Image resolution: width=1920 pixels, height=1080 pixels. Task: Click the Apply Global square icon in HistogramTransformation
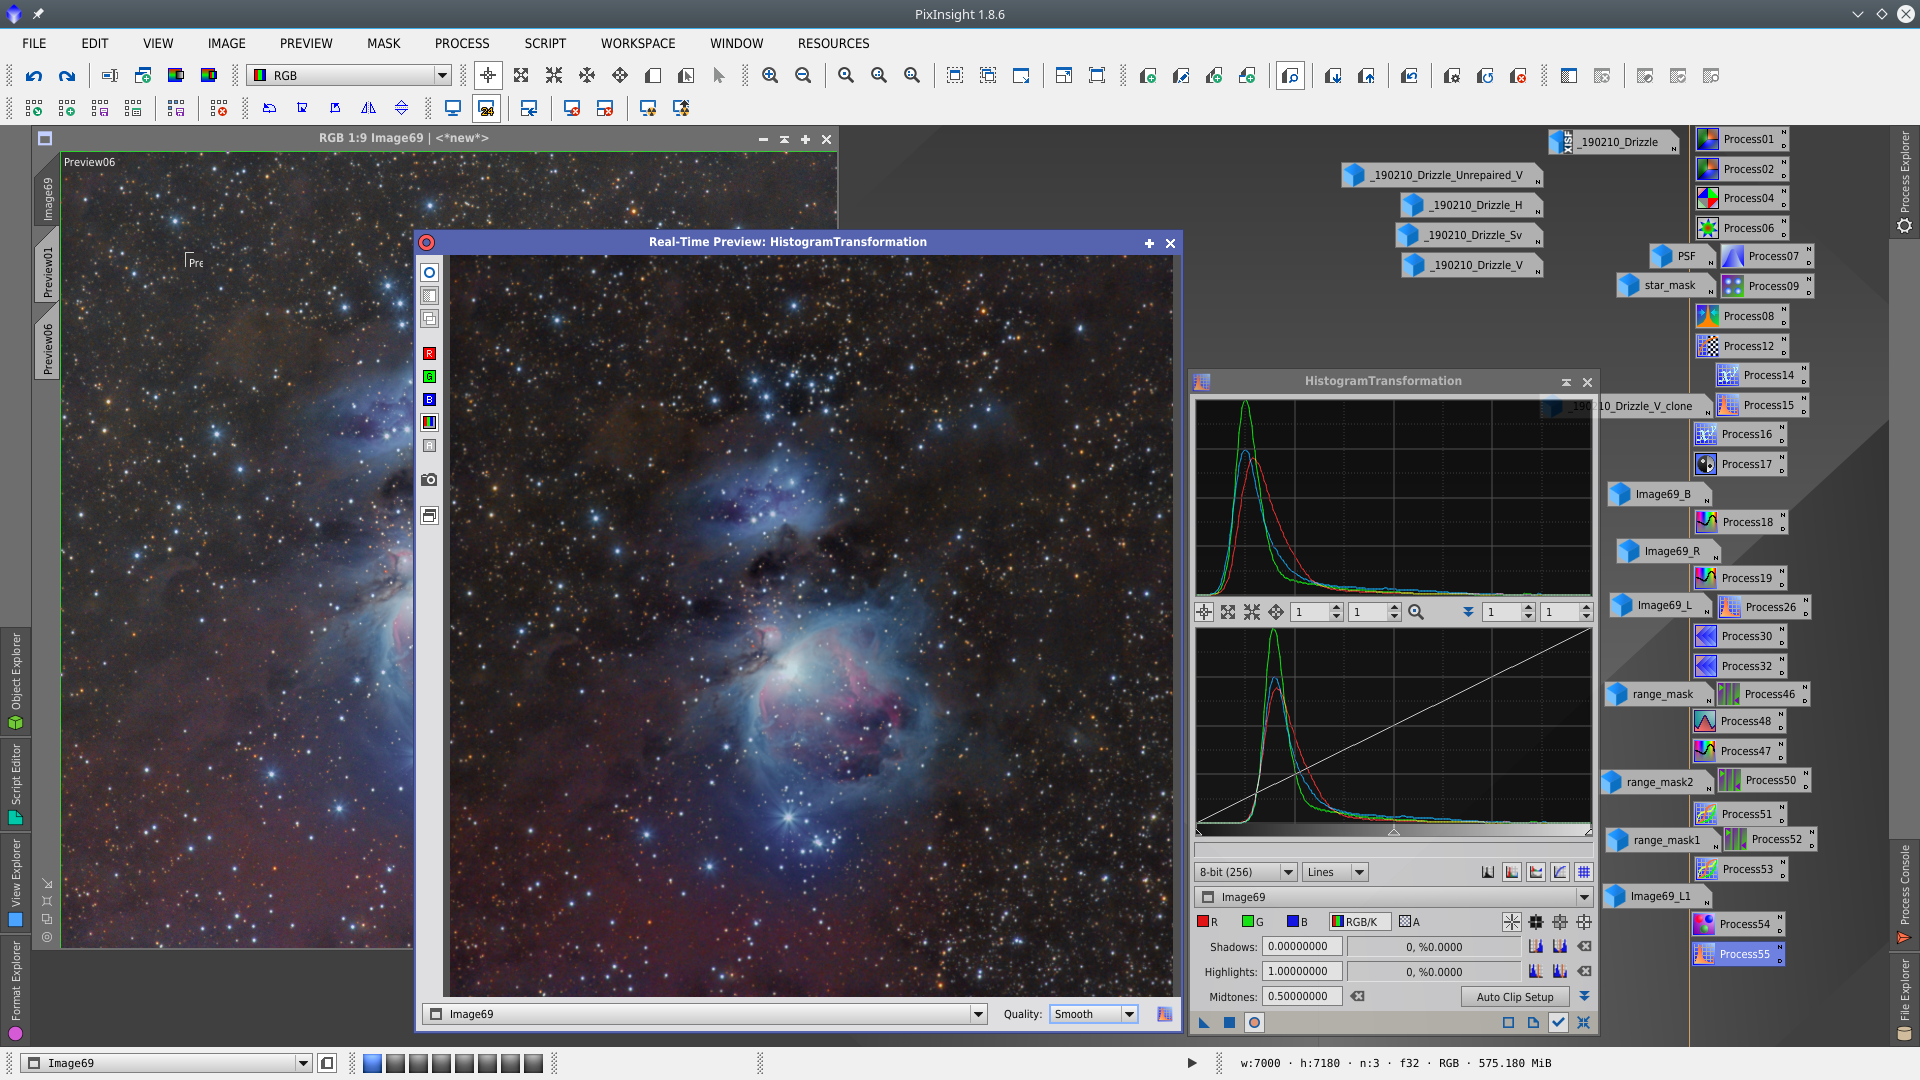pos(1229,1022)
